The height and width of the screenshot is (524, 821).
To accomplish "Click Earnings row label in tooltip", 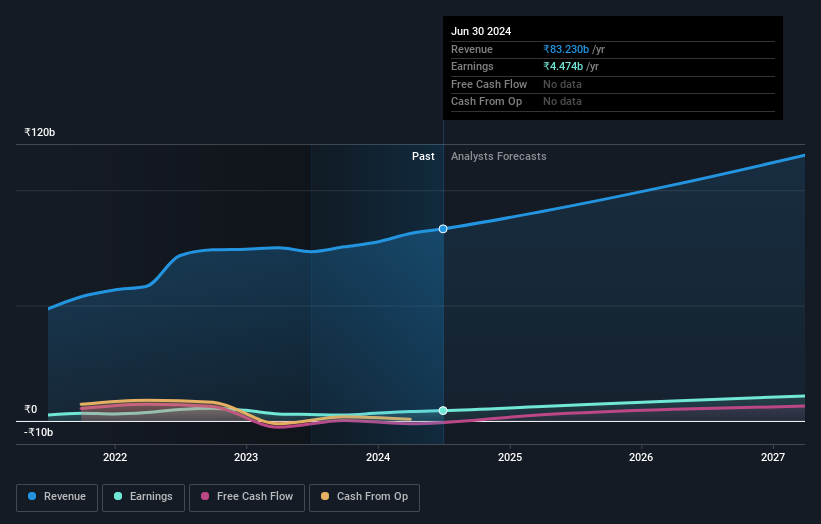I will pyautogui.click(x=472, y=66).
